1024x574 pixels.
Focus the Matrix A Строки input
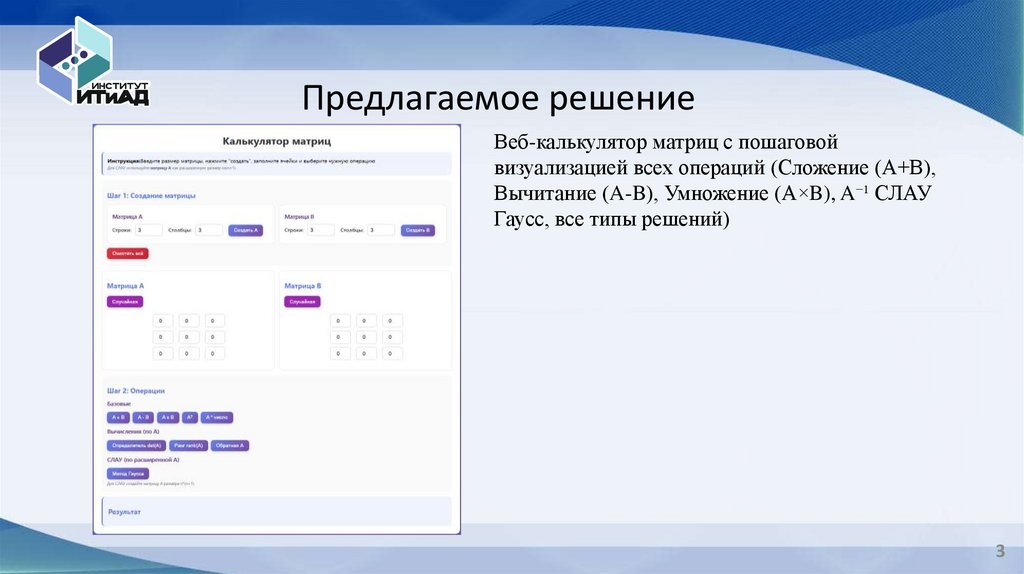pos(148,230)
